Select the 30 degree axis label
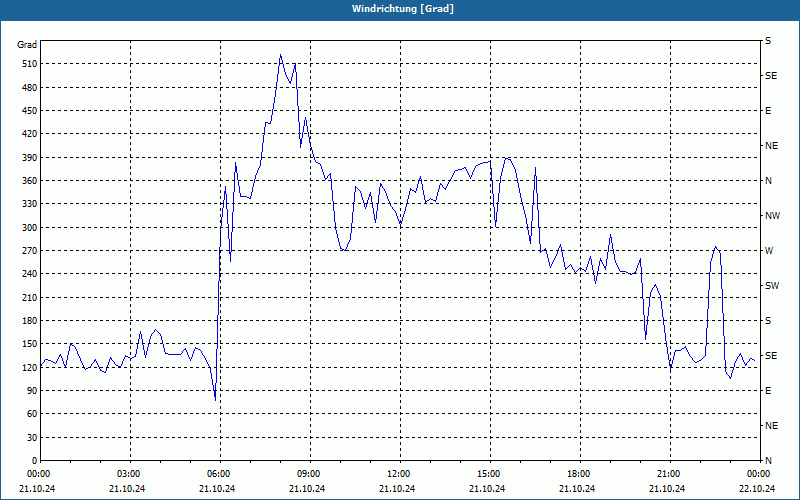Viewport: 800px width, 500px height. coord(32,438)
